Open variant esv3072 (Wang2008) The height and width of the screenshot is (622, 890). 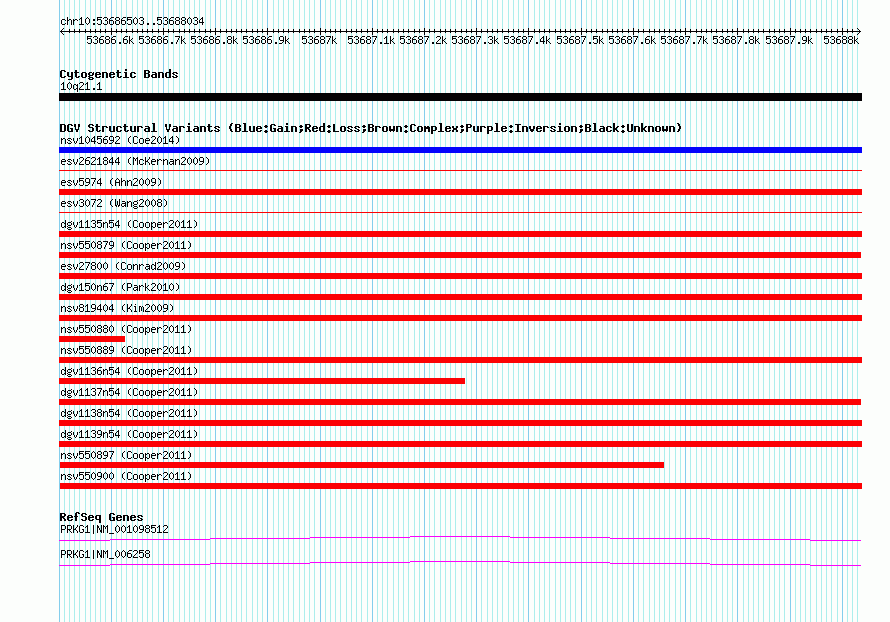coord(114,203)
